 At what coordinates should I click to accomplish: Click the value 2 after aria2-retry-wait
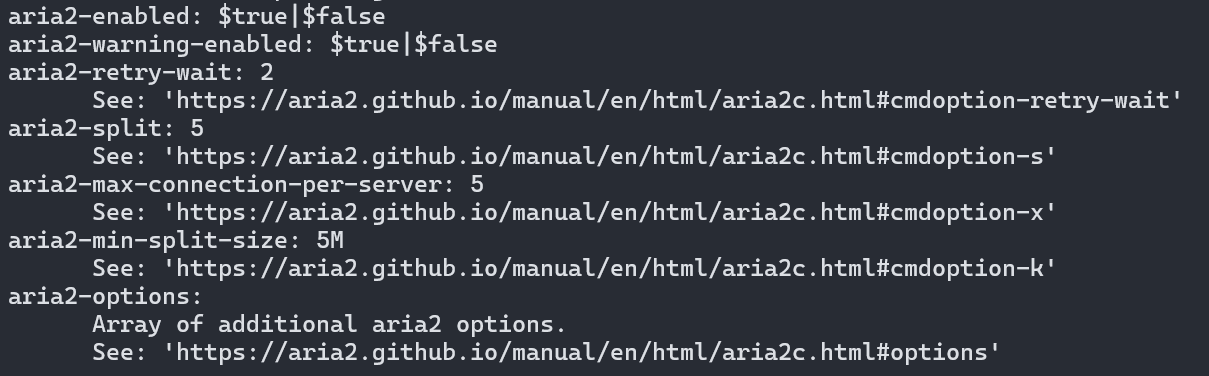(x=267, y=72)
